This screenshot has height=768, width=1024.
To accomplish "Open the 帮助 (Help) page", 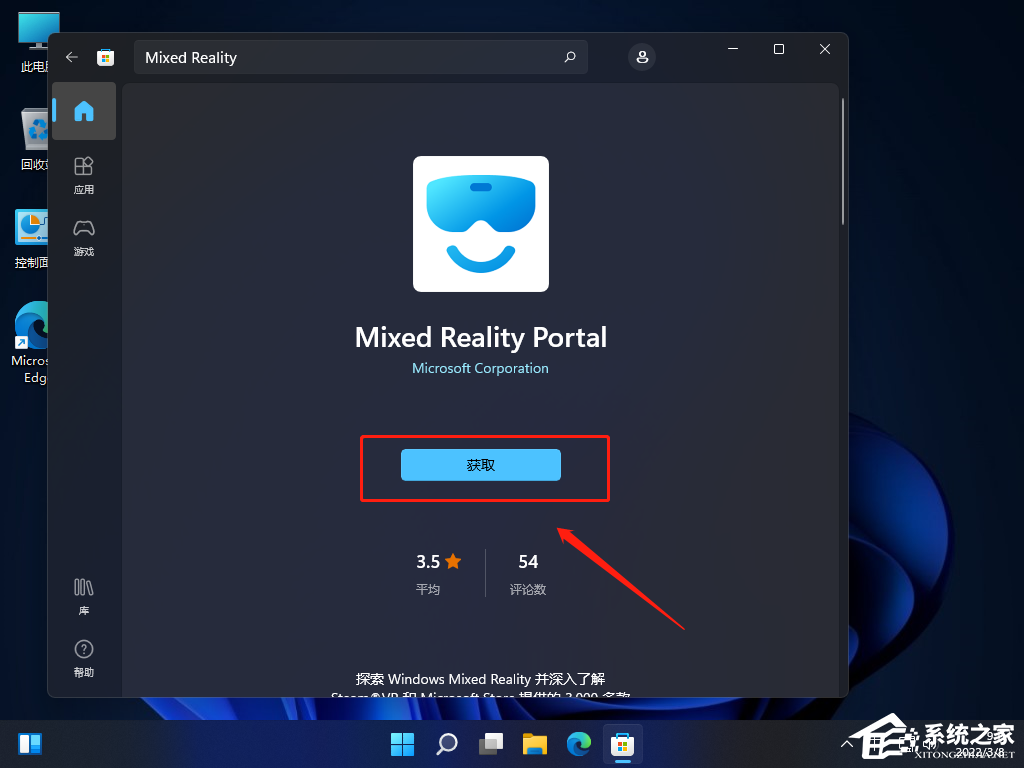I will tap(84, 658).
